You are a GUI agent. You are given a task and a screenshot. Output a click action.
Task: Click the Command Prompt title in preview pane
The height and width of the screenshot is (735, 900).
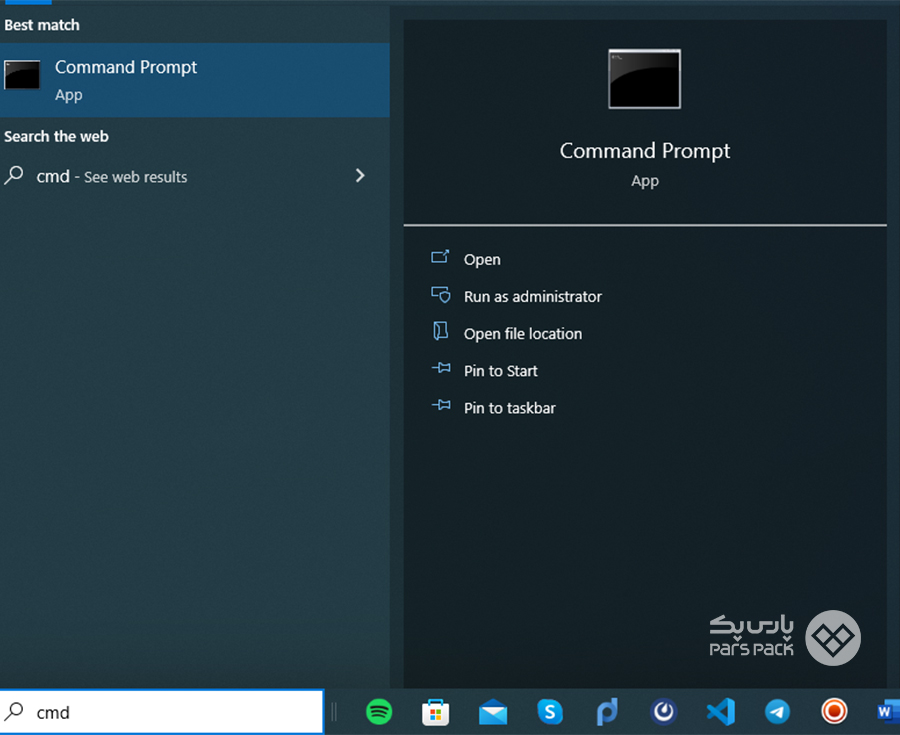[645, 151]
